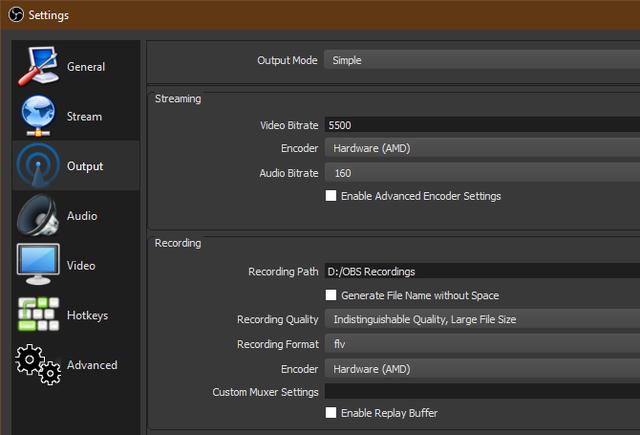Open Advanced settings via gears icon

[38, 364]
